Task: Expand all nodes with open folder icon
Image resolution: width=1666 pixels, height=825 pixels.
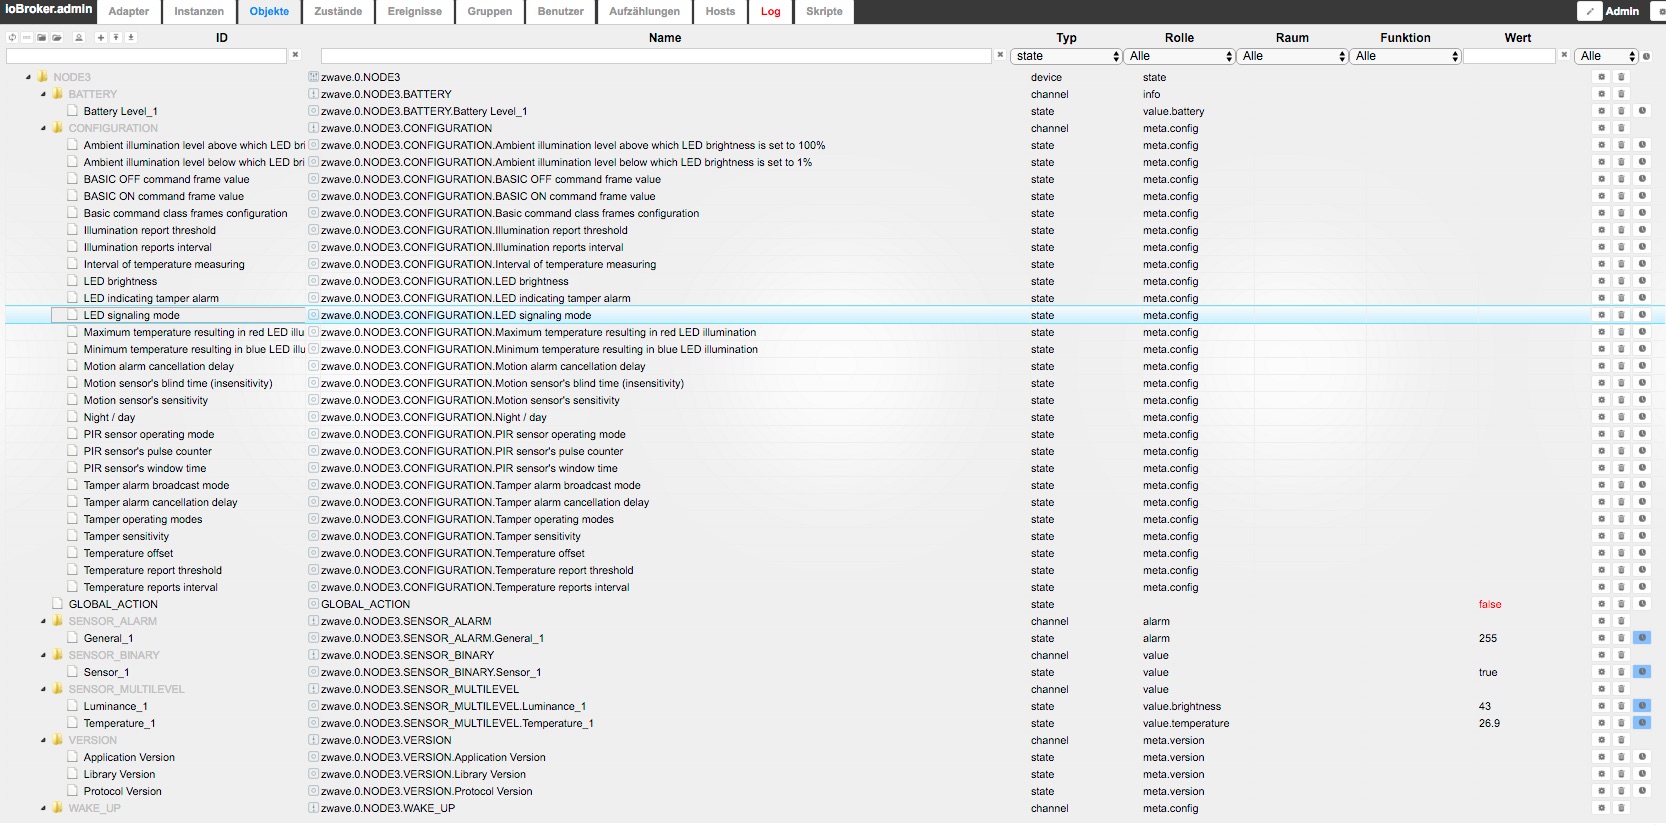Action: coord(57,37)
